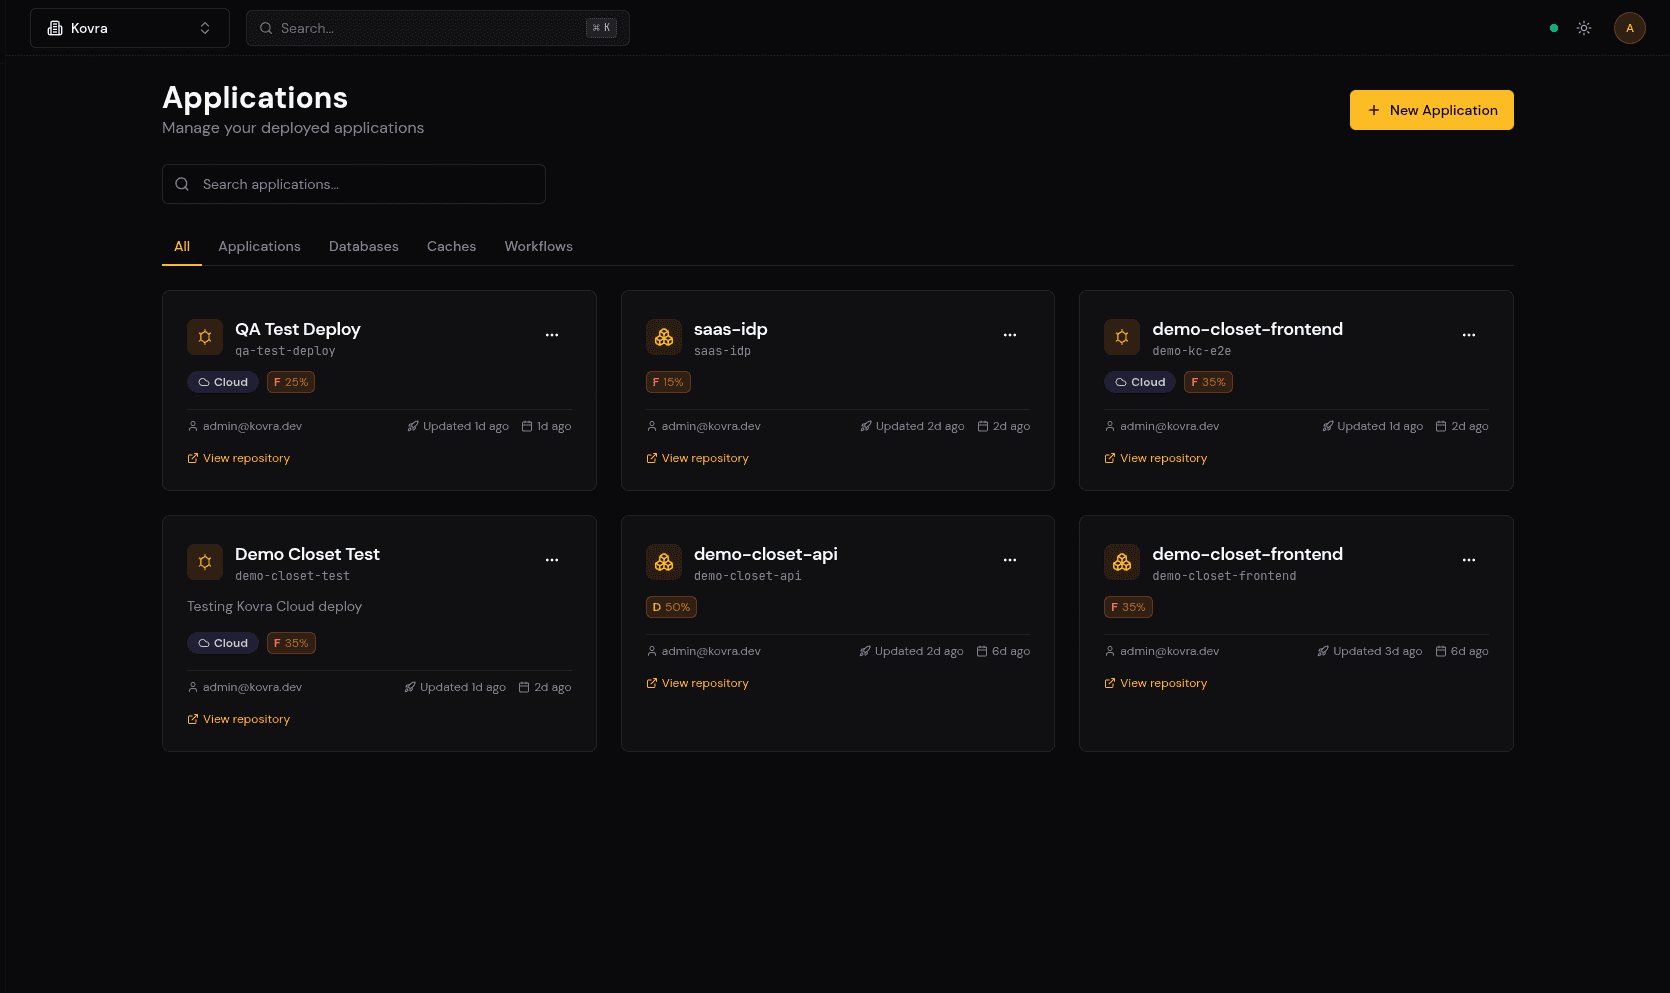Viewport: 1670px width, 993px height.
Task: Open View repository link on saas-idp card
Action: click(697, 458)
